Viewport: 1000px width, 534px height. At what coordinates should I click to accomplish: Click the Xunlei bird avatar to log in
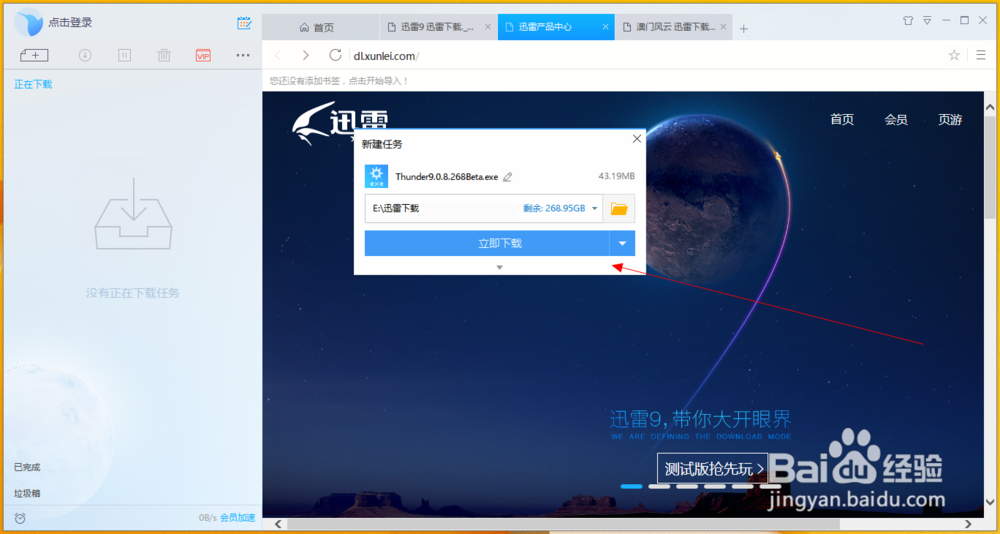pos(29,22)
